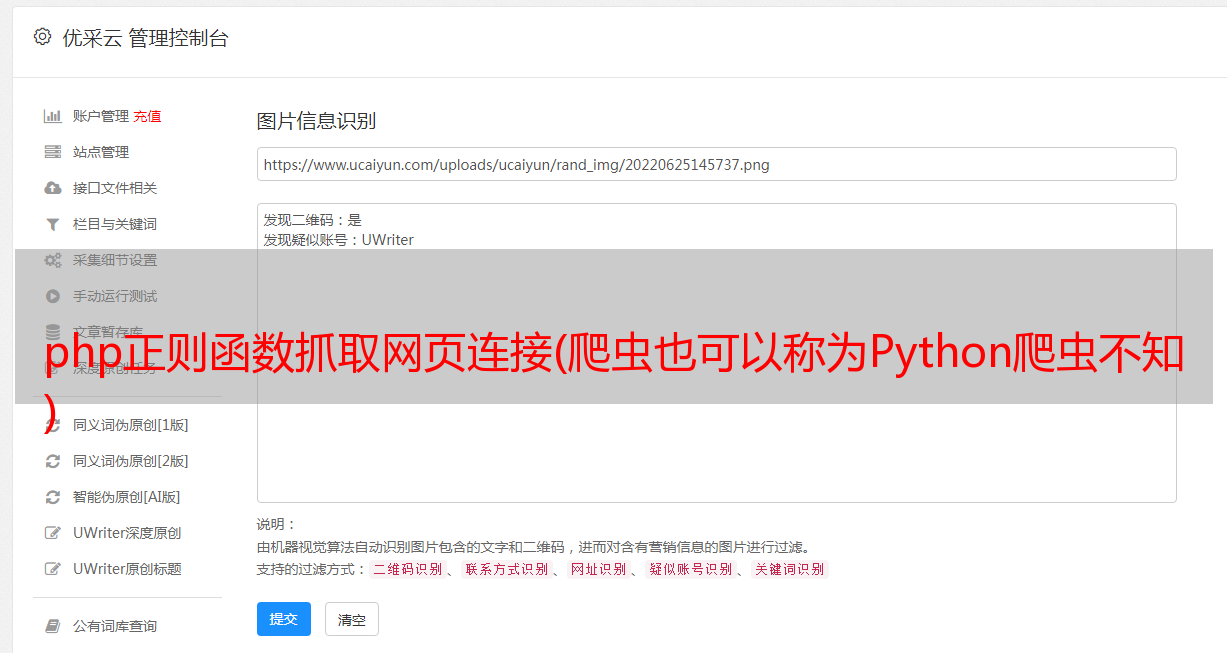This screenshot has width=1227, height=653.
Task: Open 手动运行测试 menu item
Action: [115, 296]
